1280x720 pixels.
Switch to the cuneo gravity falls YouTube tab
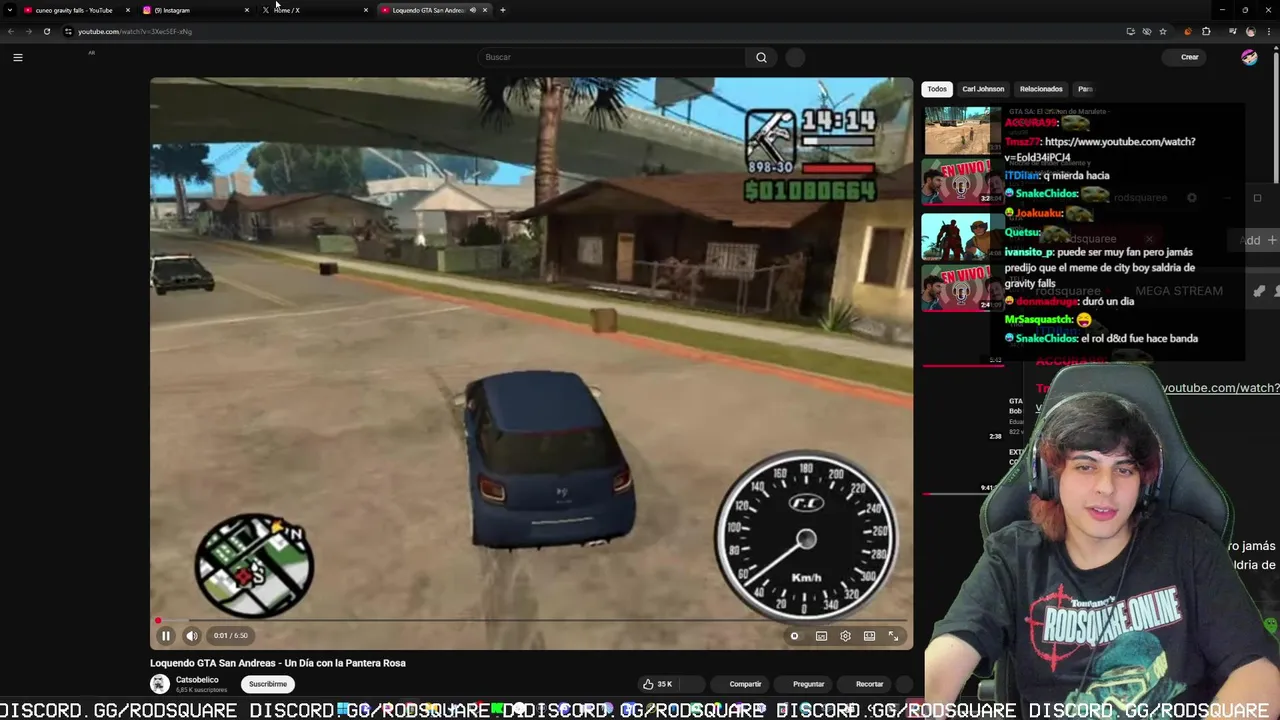click(74, 10)
